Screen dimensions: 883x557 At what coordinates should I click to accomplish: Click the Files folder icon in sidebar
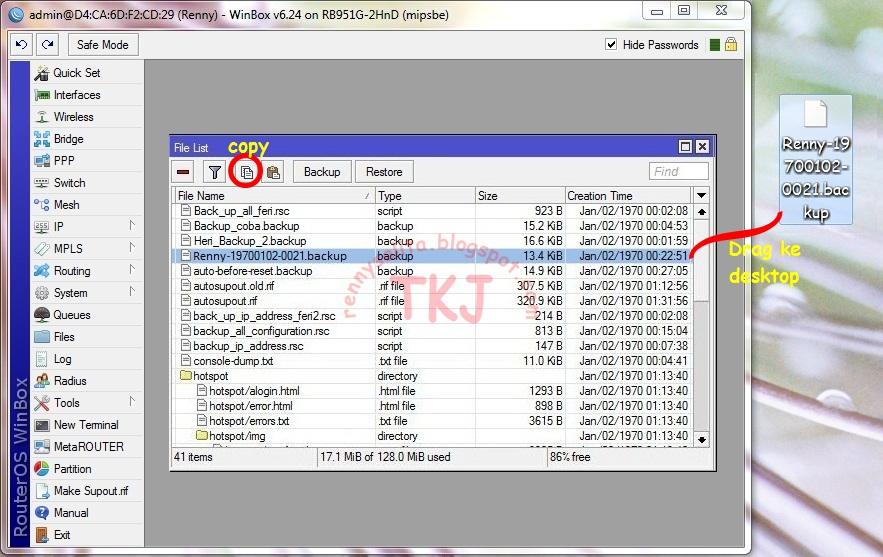[x=42, y=337]
